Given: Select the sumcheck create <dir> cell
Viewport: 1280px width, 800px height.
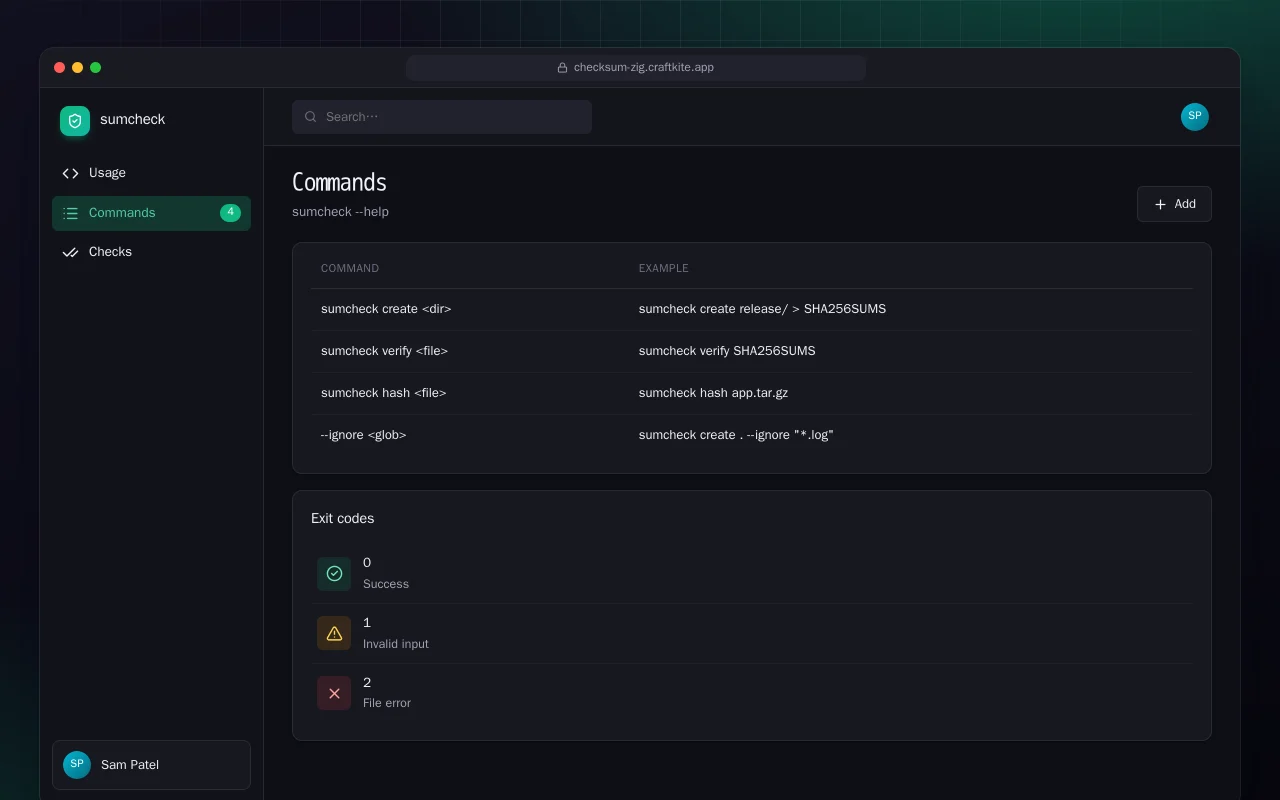Looking at the screenshot, I should pos(386,309).
